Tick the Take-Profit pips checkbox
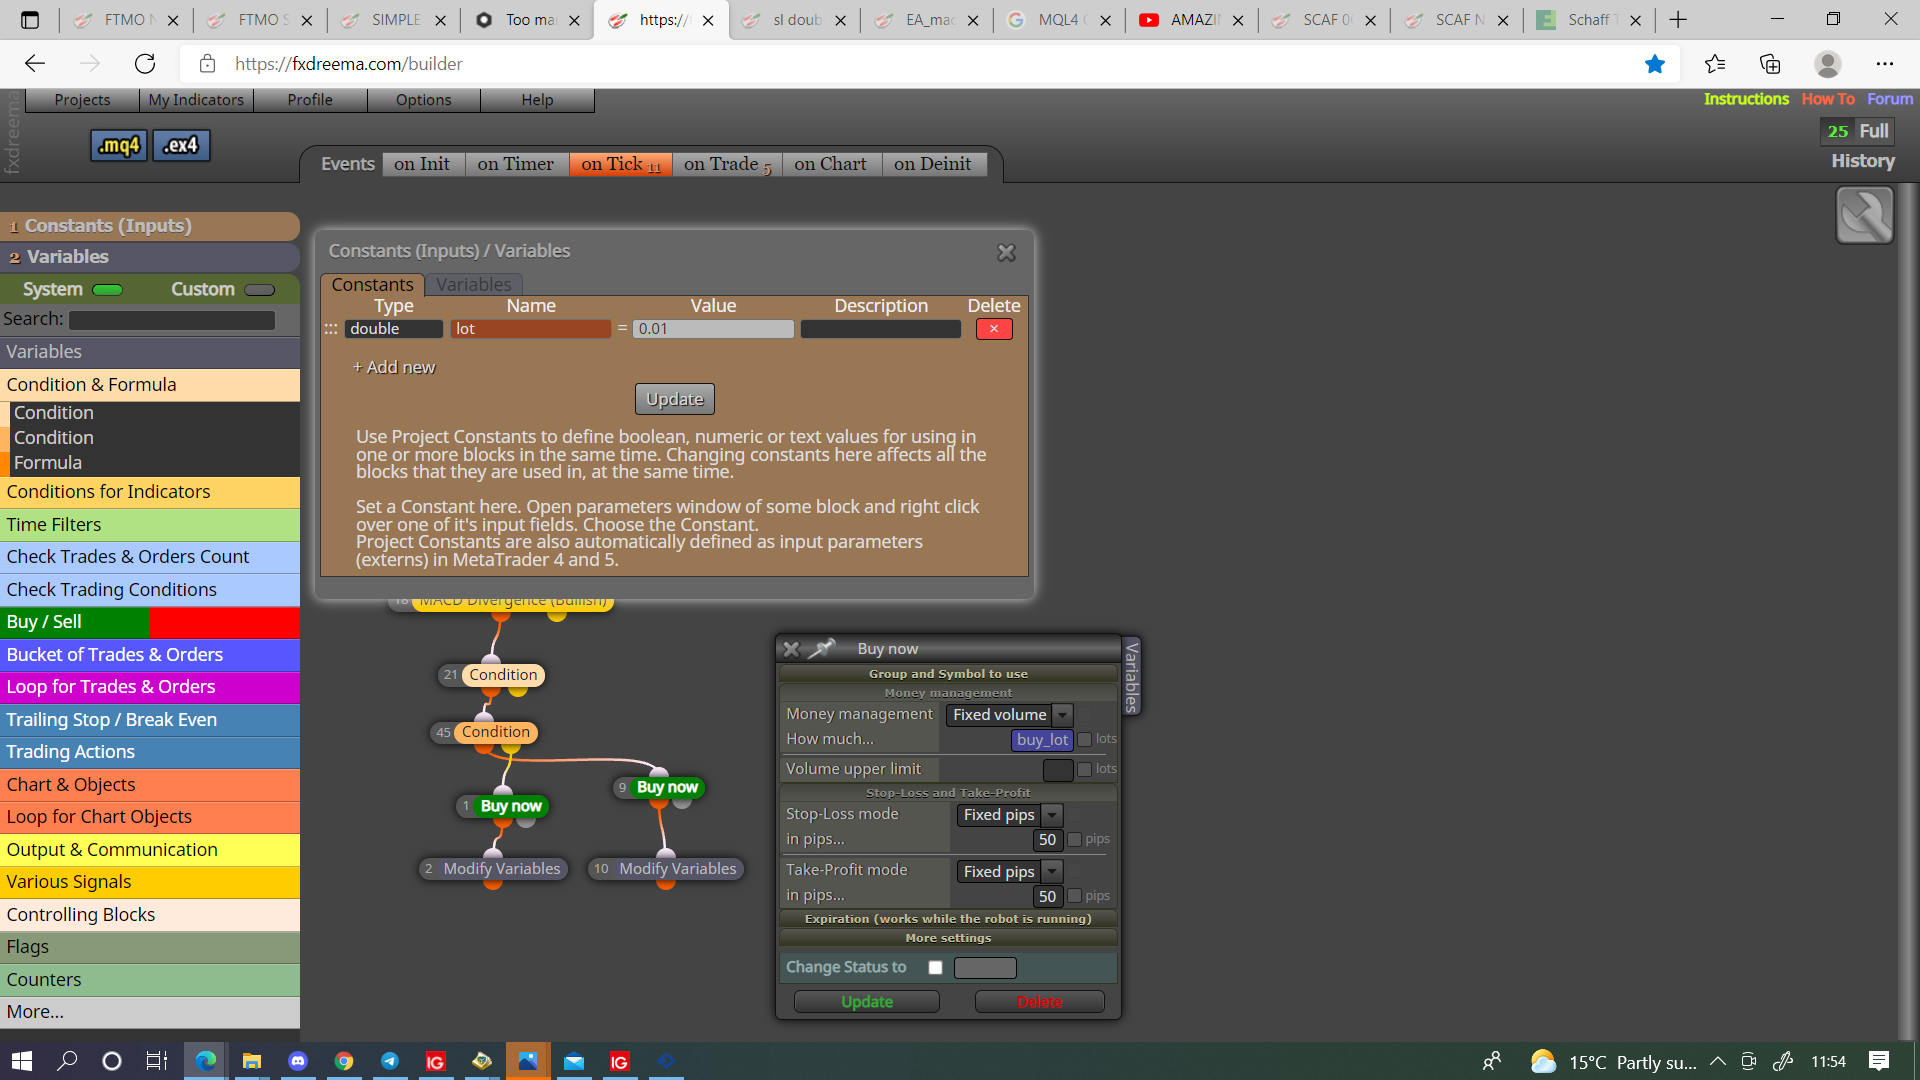Image resolution: width=1920 pixels, height=1080 pixels. (x=1074, y=896)
